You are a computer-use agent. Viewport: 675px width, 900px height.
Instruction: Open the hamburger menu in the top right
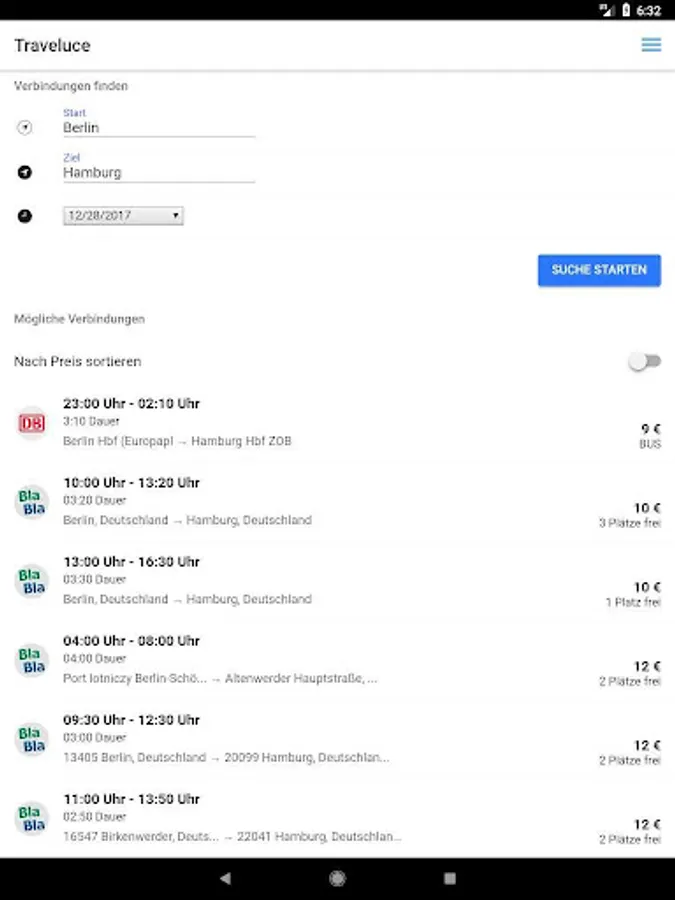coord(651,45)
